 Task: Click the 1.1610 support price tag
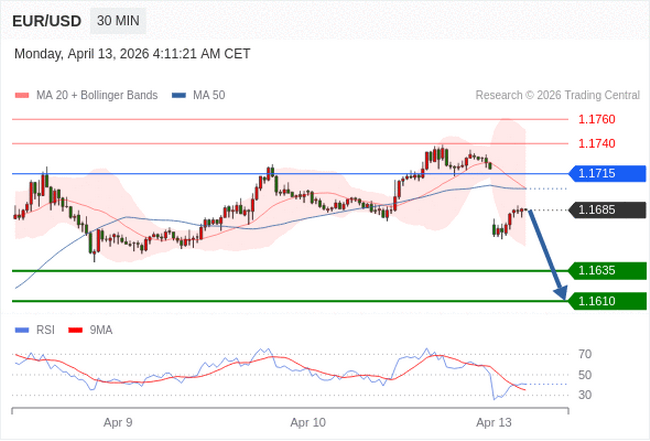[x=607, y=301]
